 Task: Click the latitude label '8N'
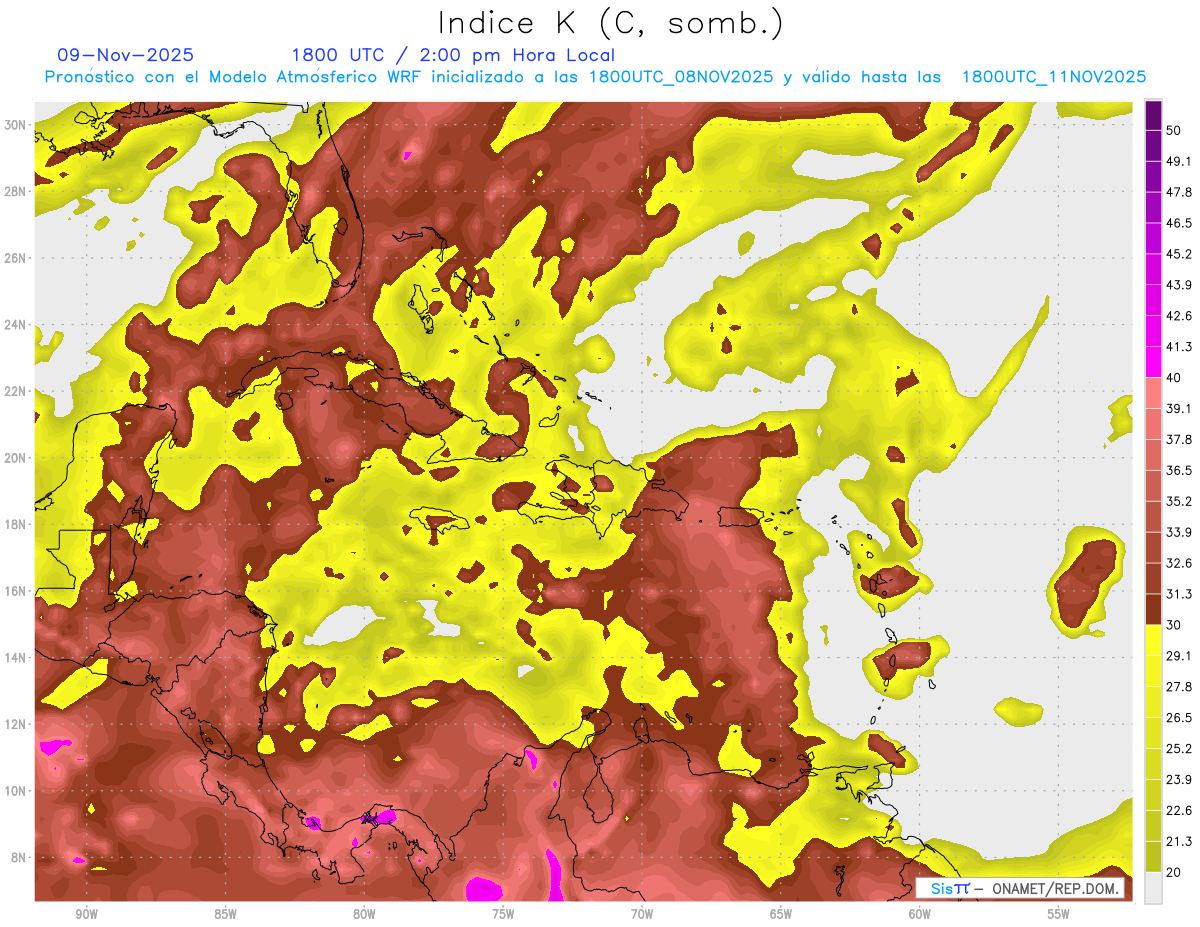click(18, 857)
